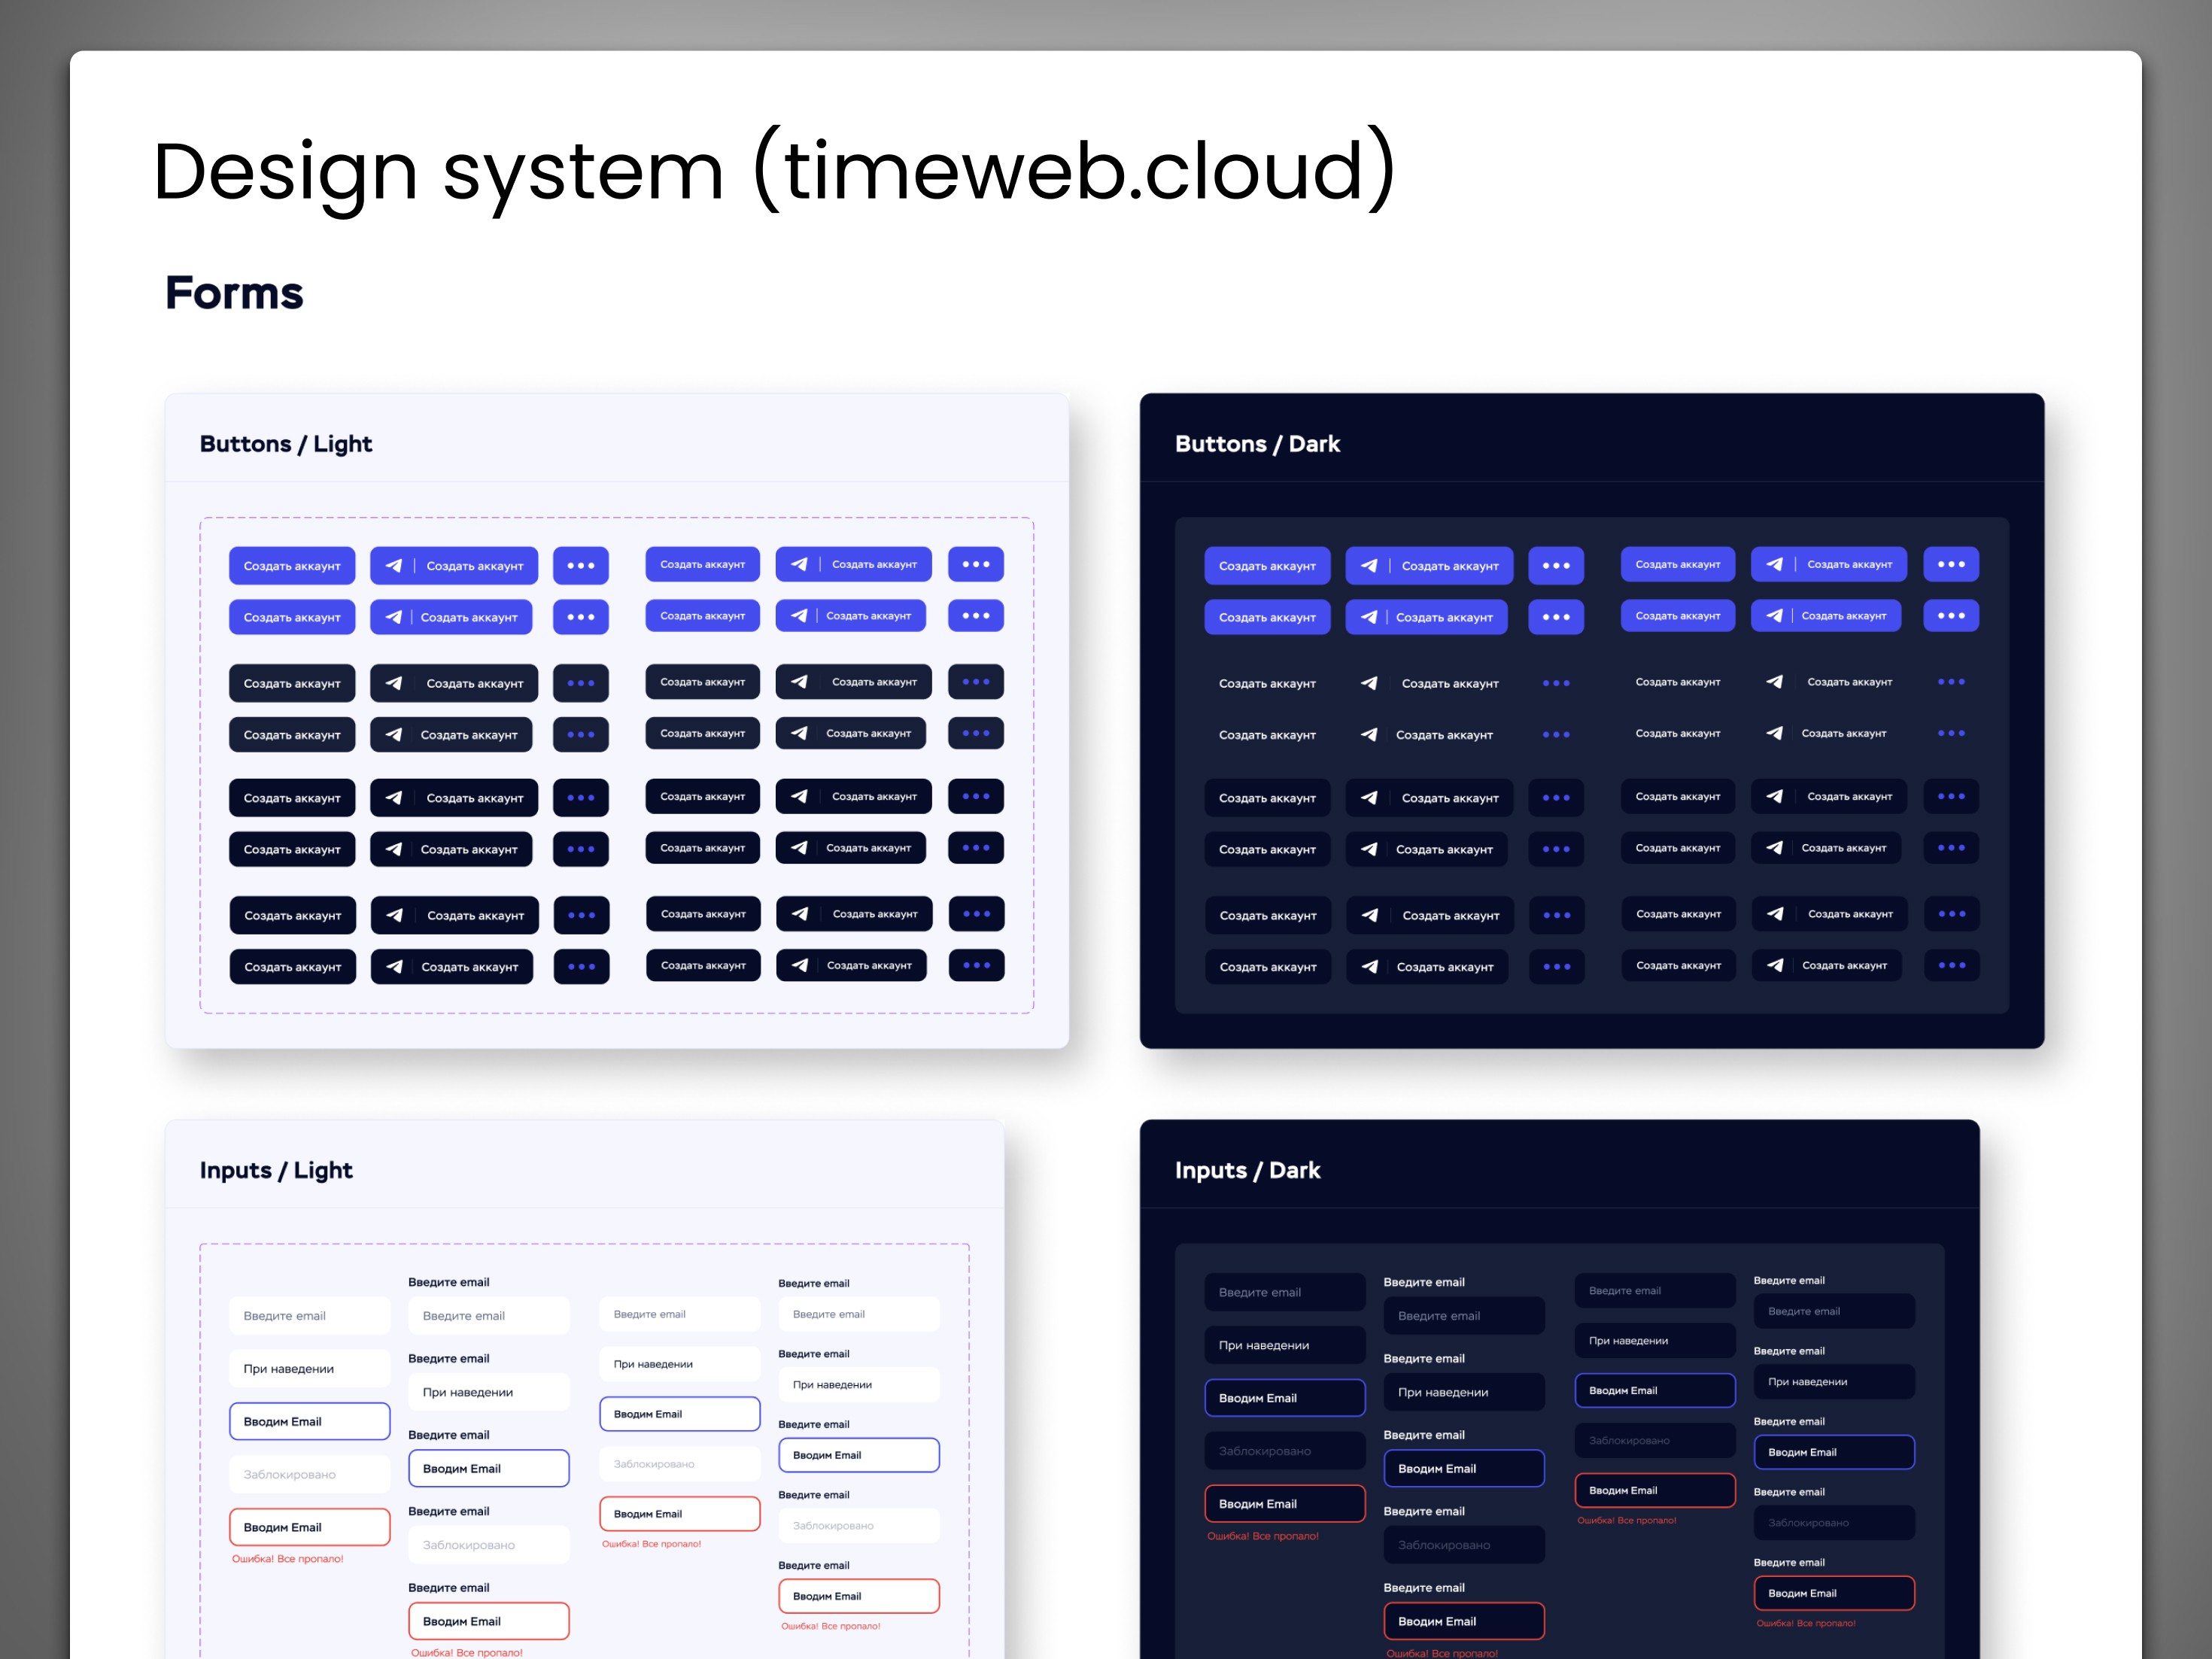2212x1659 pixels.
Task: Click paper plane icon in first transparent Buttons / Dark button
Action: tap(1369, 683)
